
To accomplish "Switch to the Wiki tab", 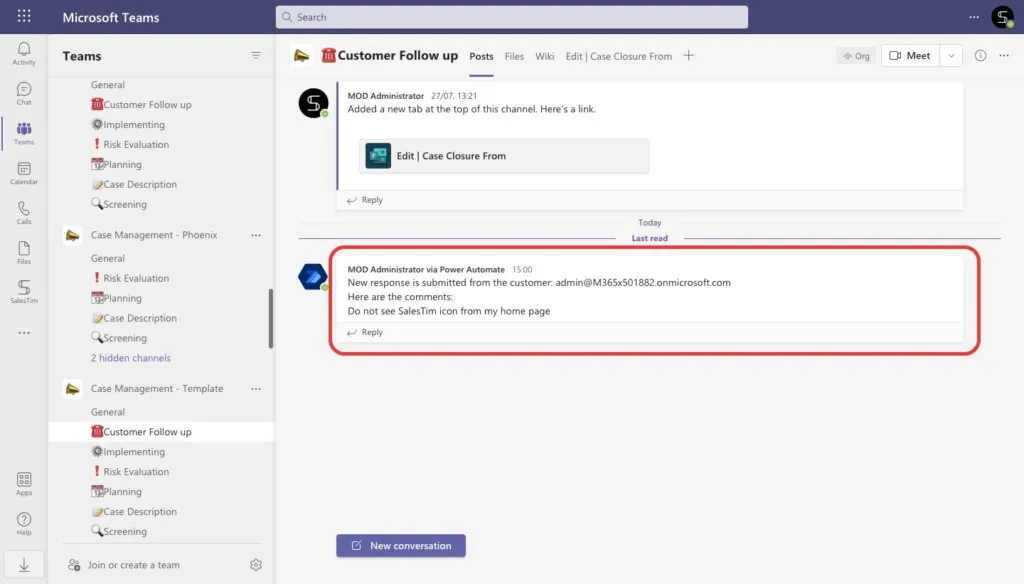I will coord(545,56).
